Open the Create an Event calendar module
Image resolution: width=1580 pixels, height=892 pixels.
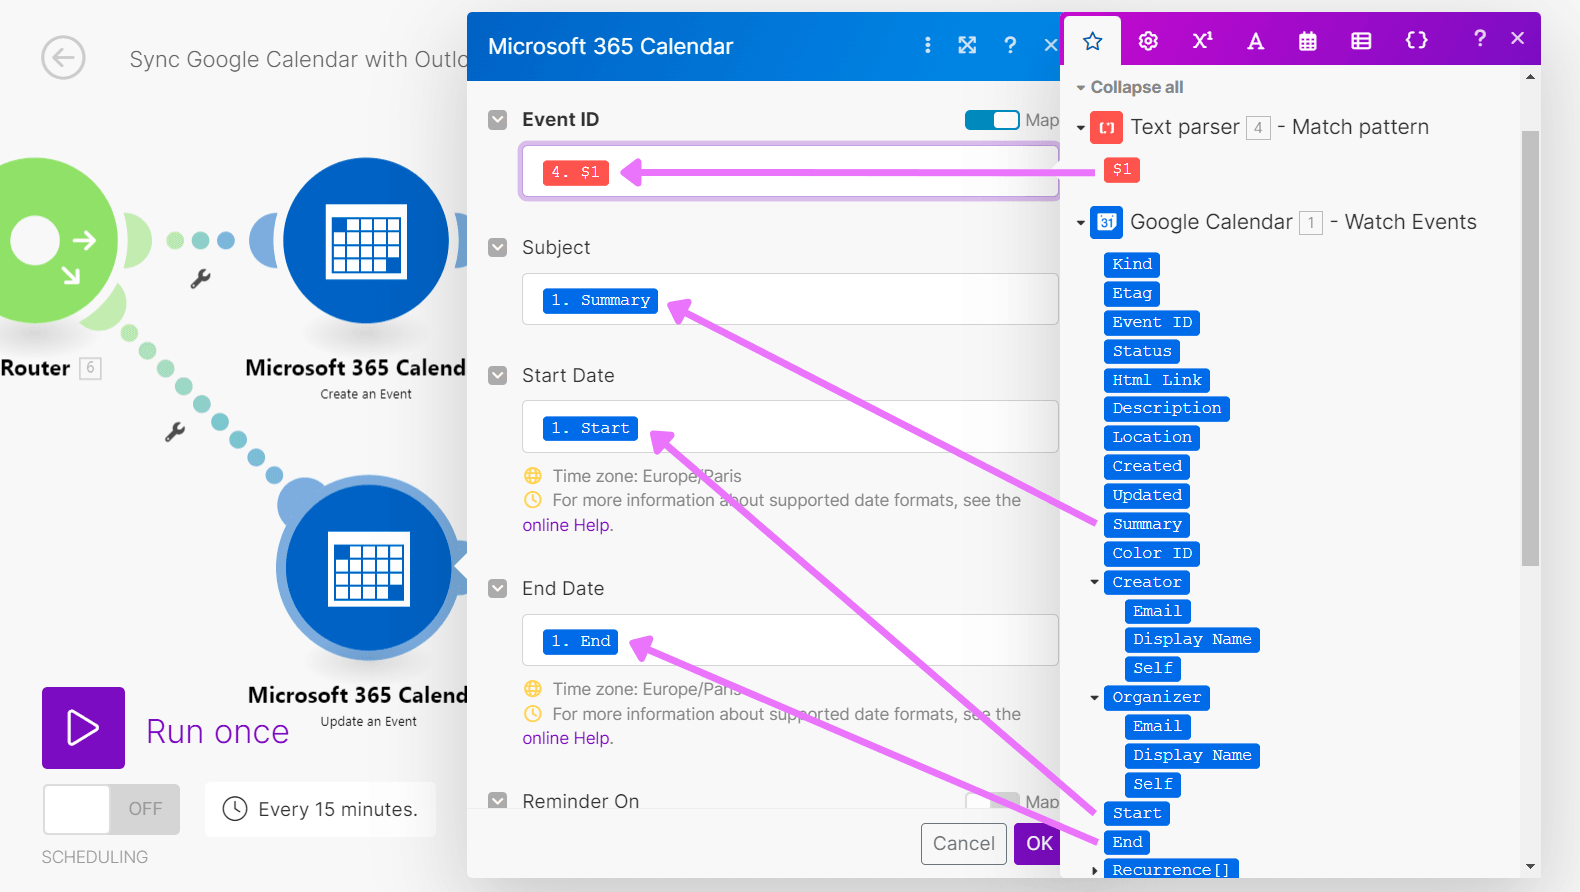tap(366, 241)
